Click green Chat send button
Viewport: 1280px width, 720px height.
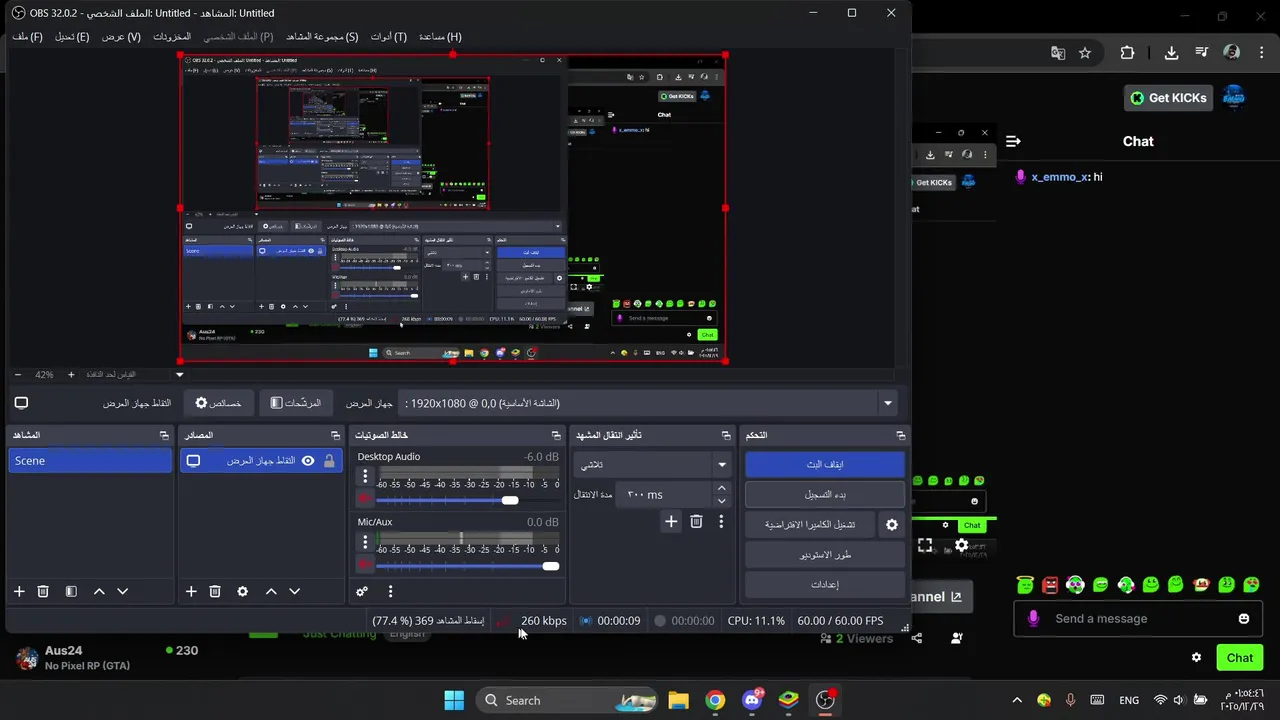(1240, 658)
